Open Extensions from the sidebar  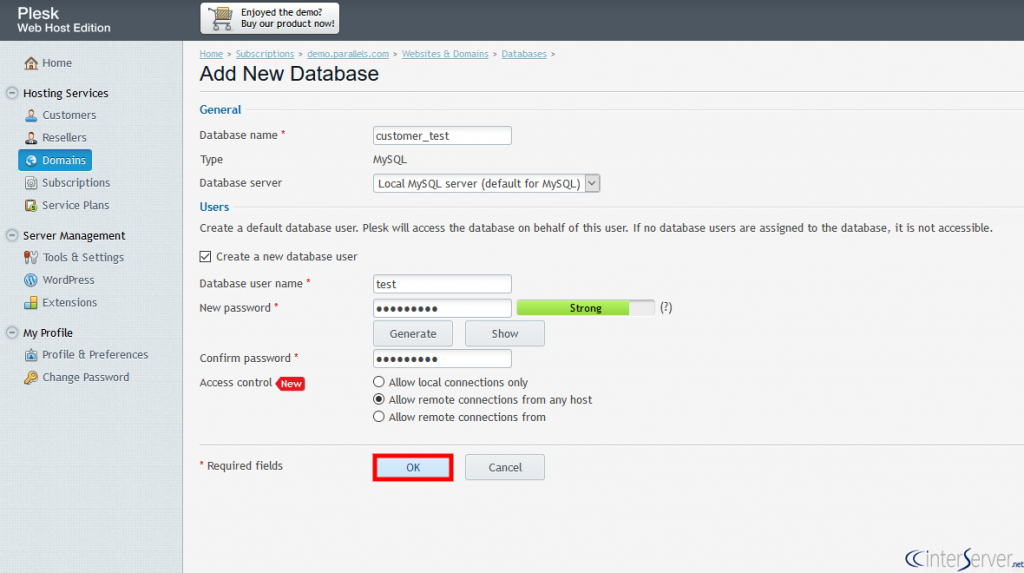(x=69, y=303)
